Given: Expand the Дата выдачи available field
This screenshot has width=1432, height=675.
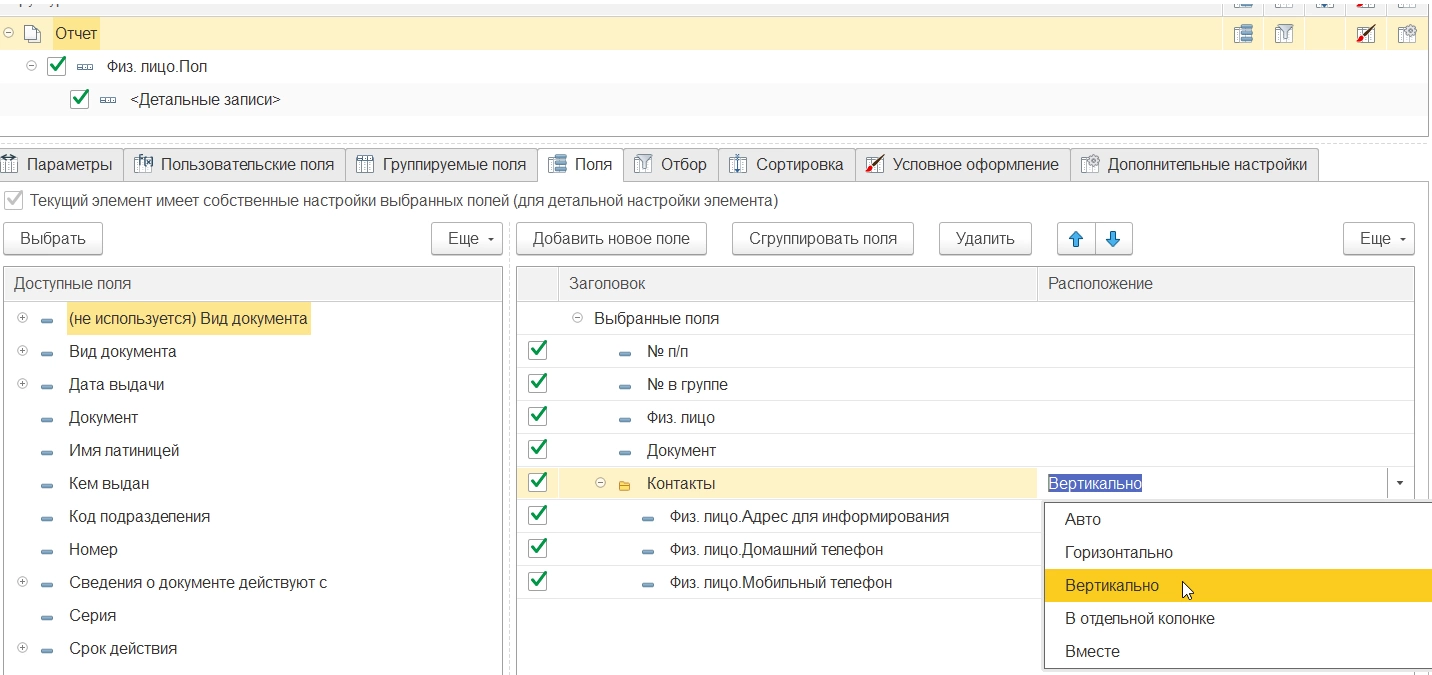Looking at the screenshot, I should point(22,384).
